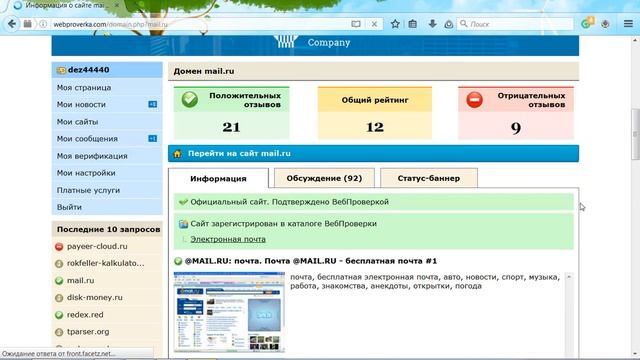
Task: Click the site info icon in the address bar
Action: tap(43, 24)
